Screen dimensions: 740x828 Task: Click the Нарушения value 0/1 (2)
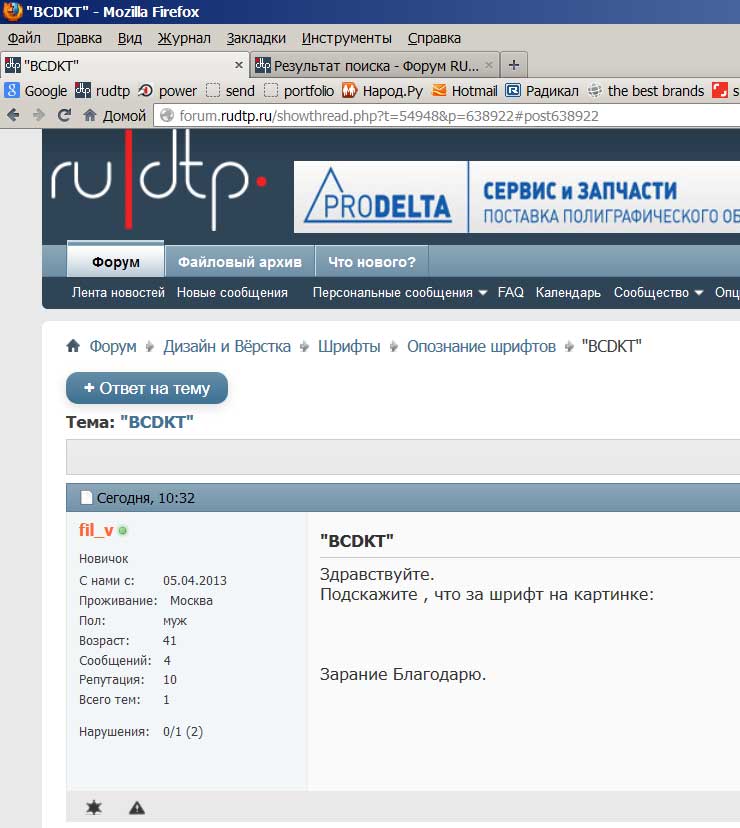click(183, 731)
